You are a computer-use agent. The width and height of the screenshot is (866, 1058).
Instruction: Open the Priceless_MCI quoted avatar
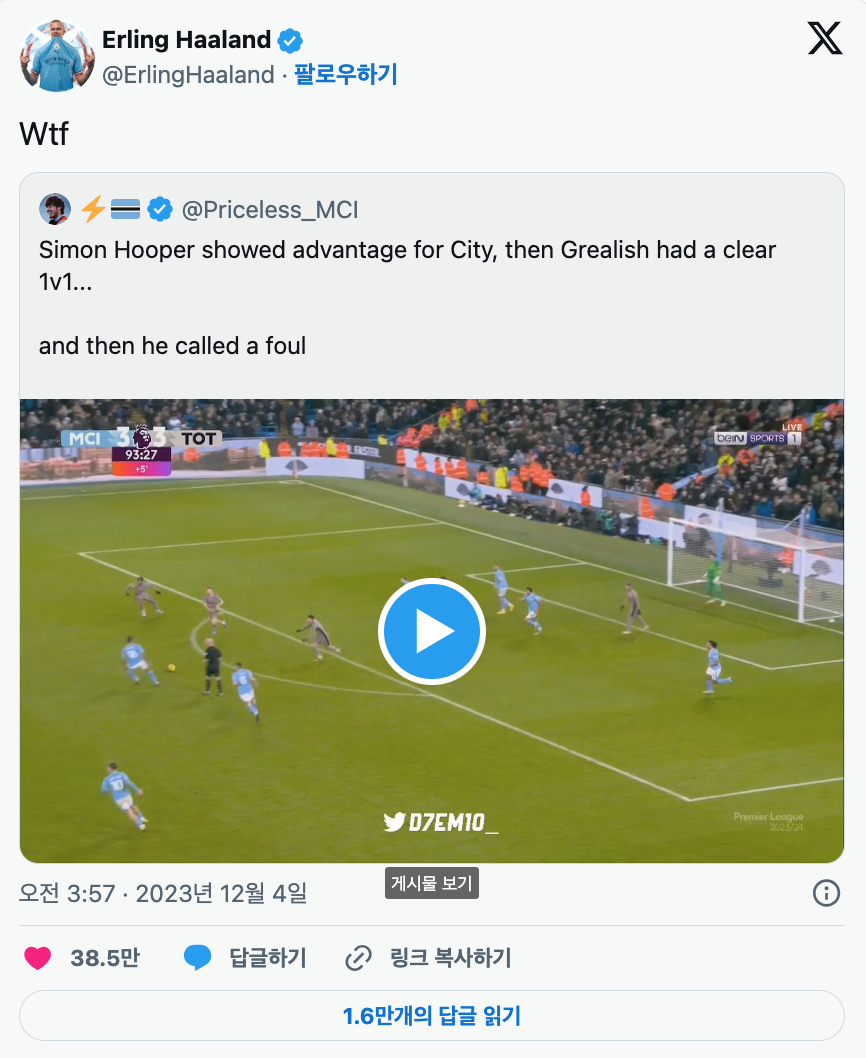[x=55, y=209]
